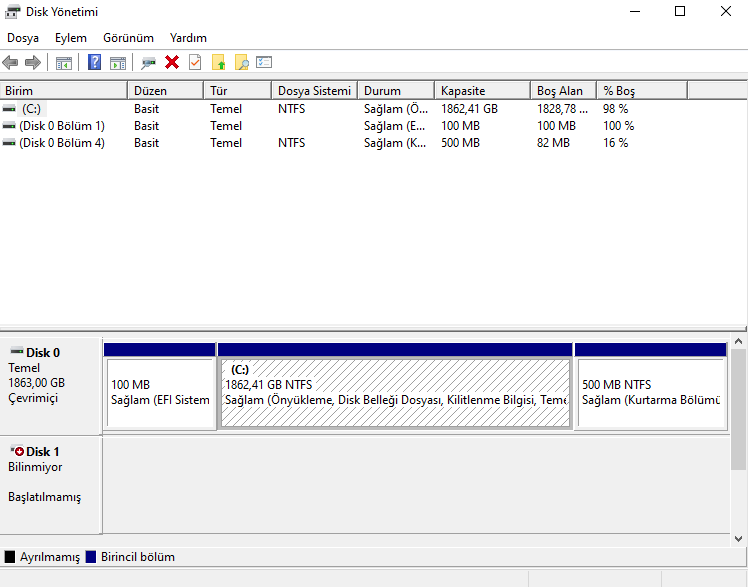Click the Disk 0 label panel
Viewport: 748px width, 587px height.
pos(51,385)
